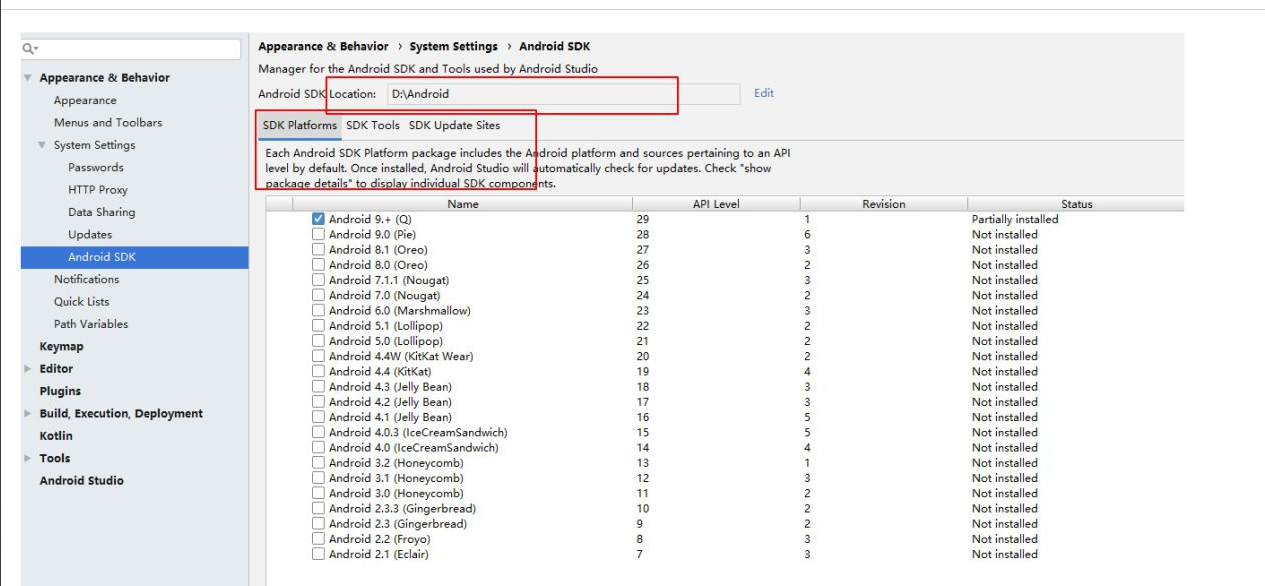Click the Status column header
Viewport: 1265px width, 586px height.
[1076, 204]
